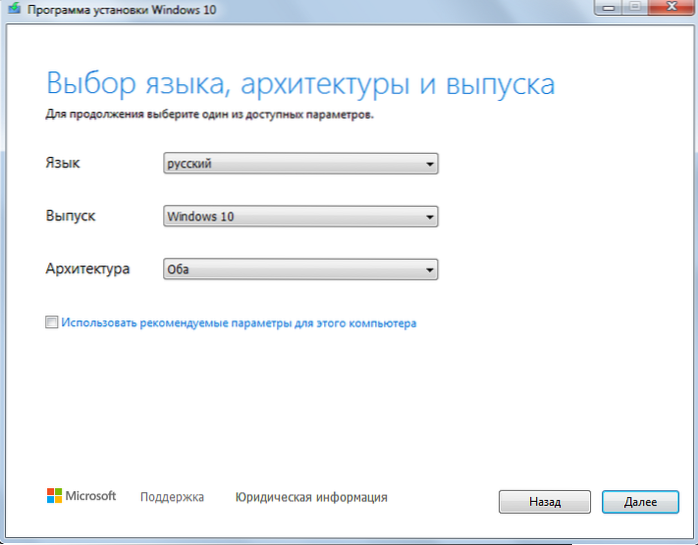Click the 'Выпуск' field label

tap(71, 215)
